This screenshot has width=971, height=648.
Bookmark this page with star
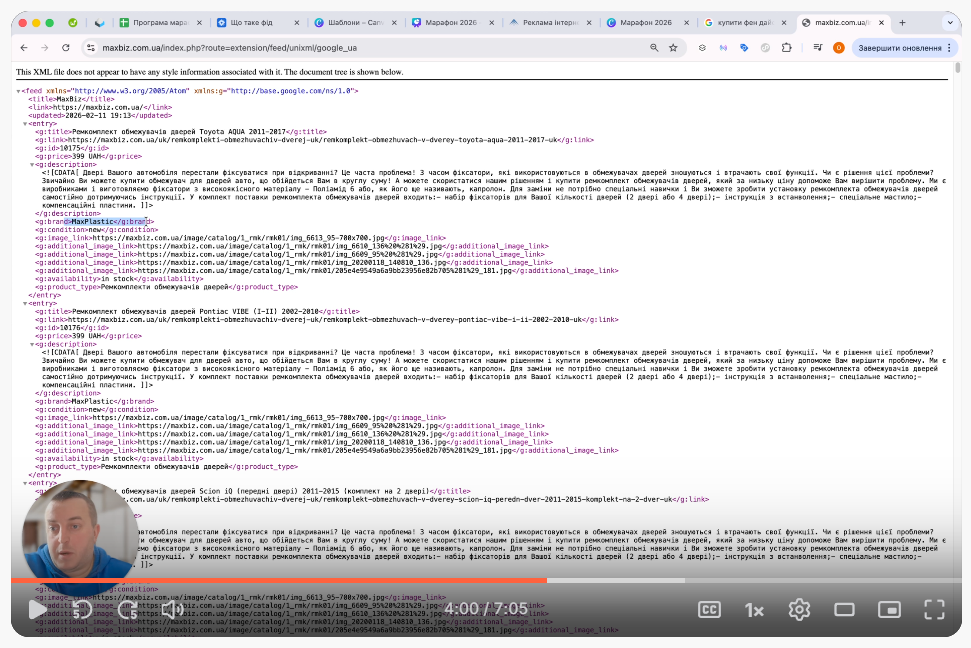(x=673, y=48)
